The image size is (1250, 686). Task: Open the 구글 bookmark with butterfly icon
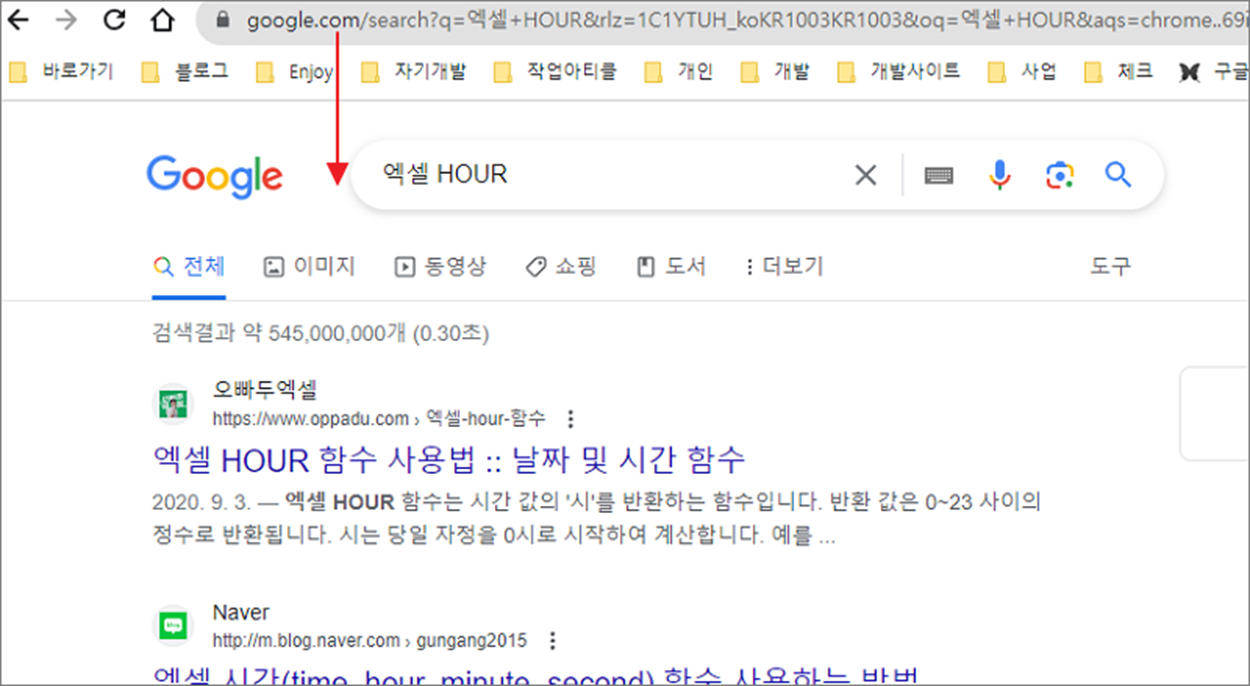(1214, 72)
